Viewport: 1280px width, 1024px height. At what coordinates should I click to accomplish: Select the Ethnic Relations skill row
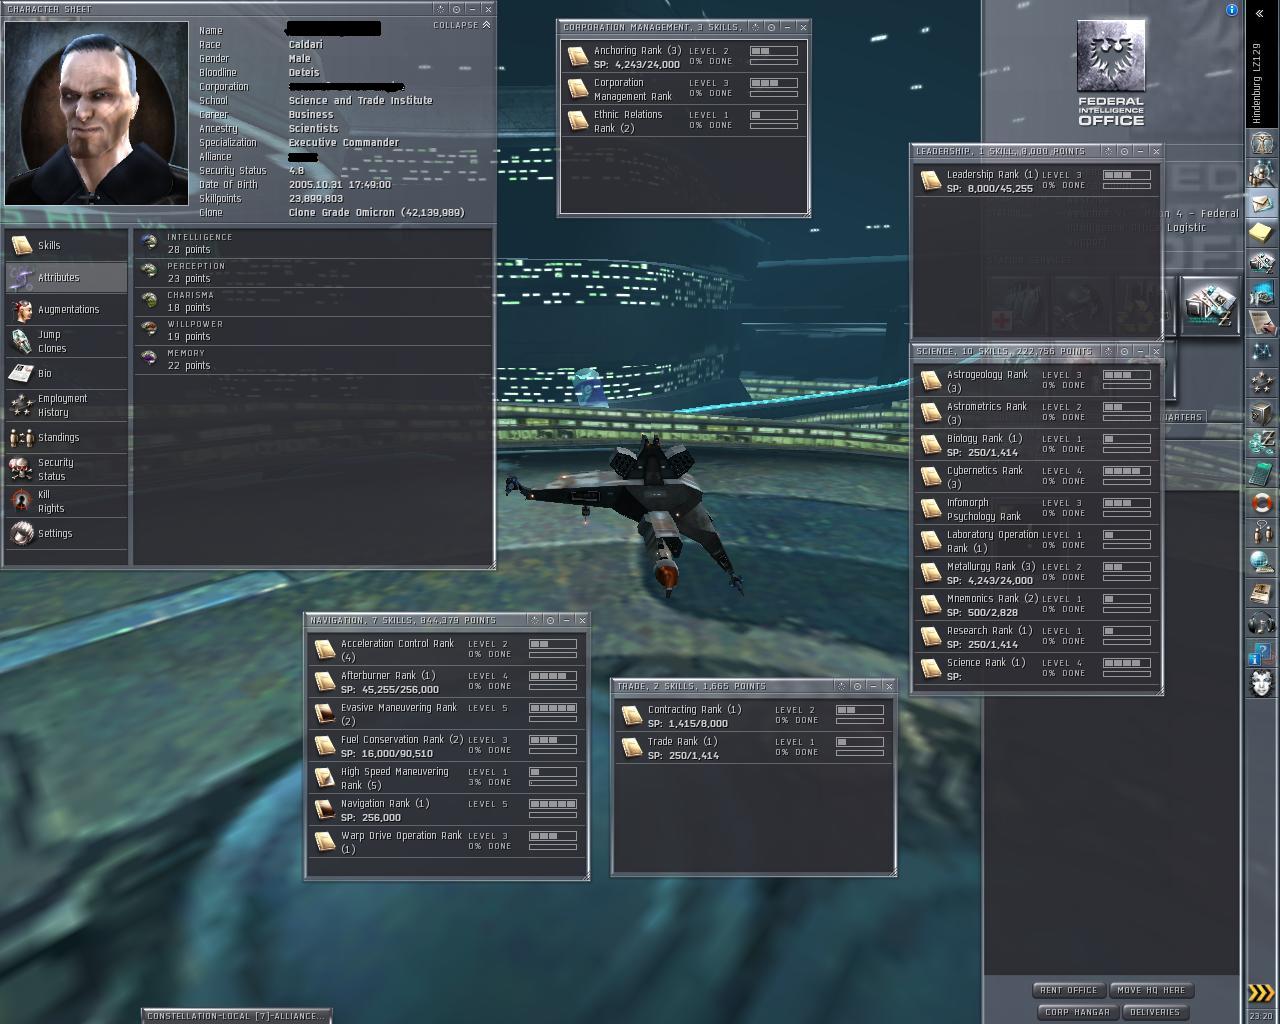point(683,121)
